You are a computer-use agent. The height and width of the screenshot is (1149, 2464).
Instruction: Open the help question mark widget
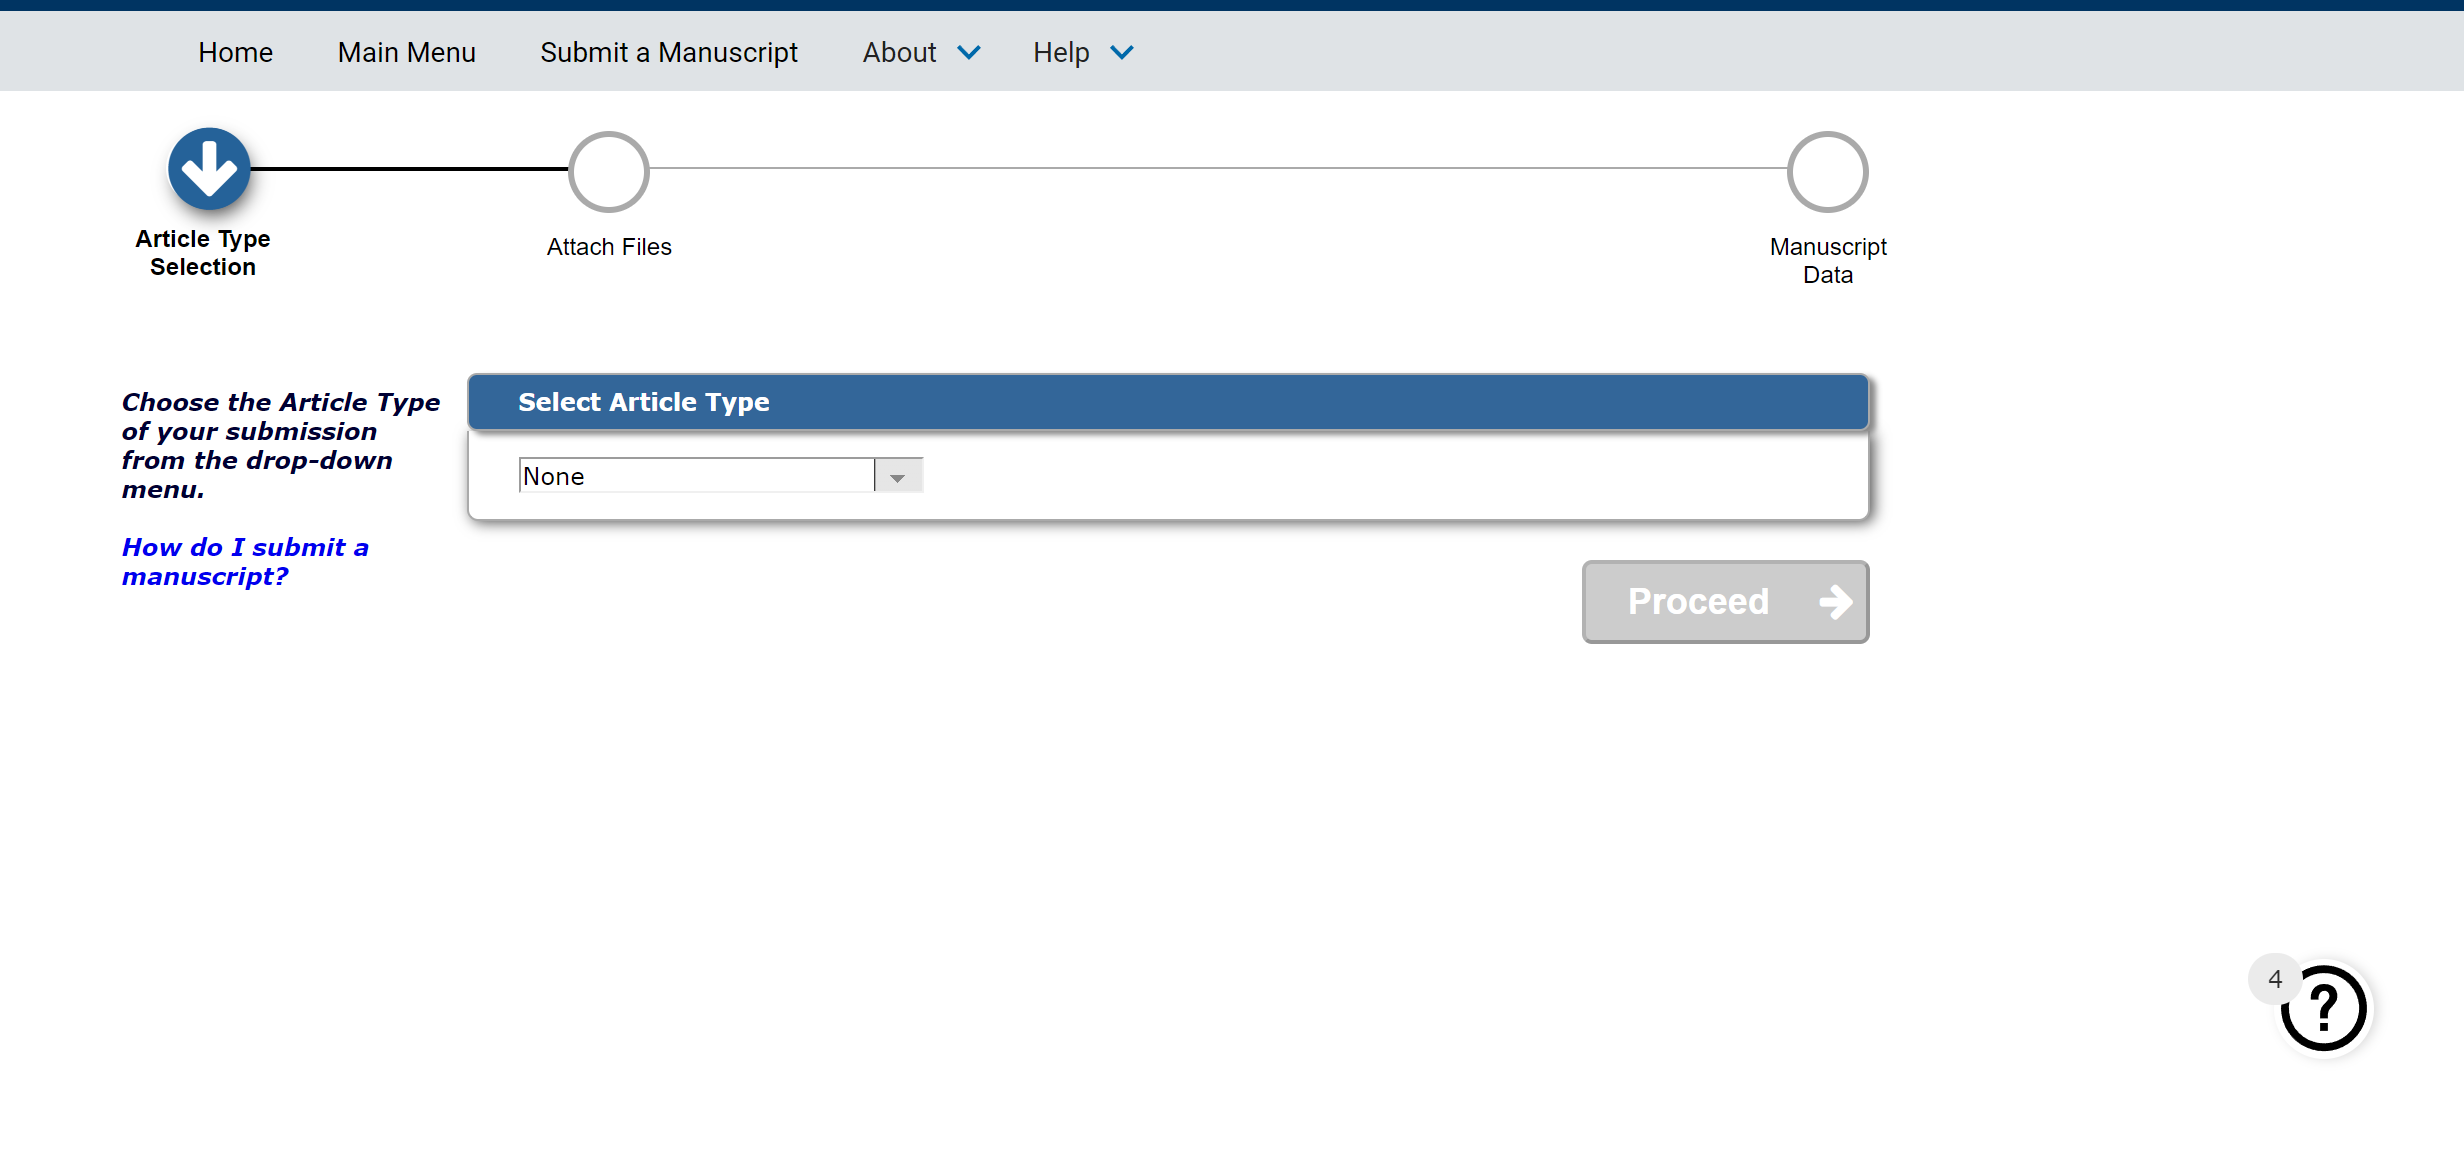(x=2324, y=1009)
